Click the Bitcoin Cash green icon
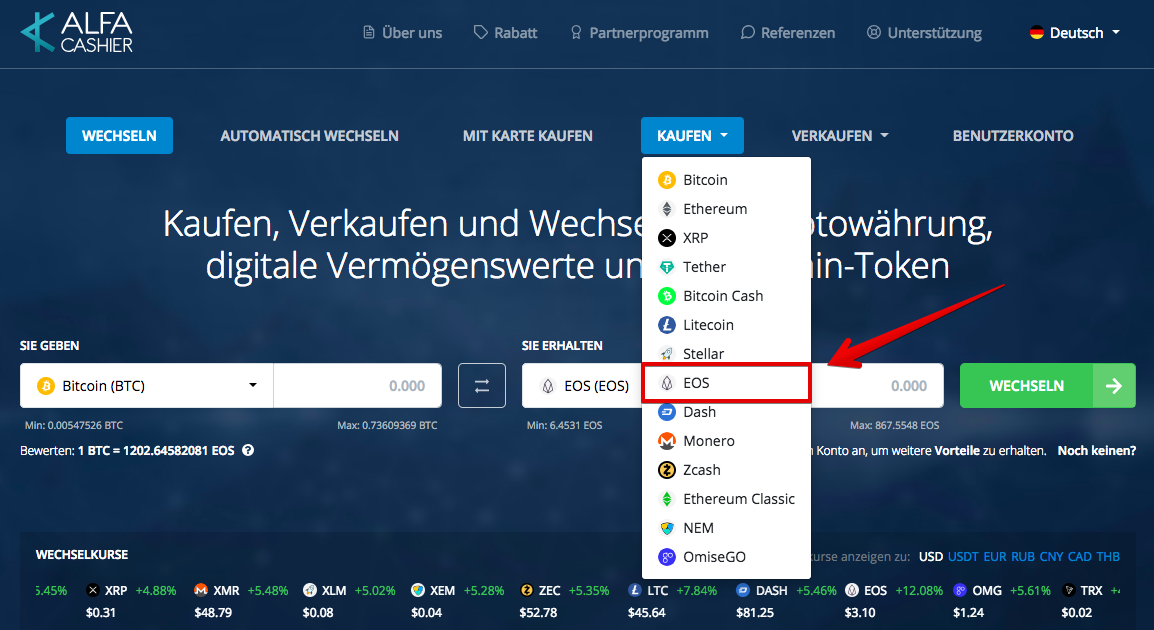 pos(667,296)
